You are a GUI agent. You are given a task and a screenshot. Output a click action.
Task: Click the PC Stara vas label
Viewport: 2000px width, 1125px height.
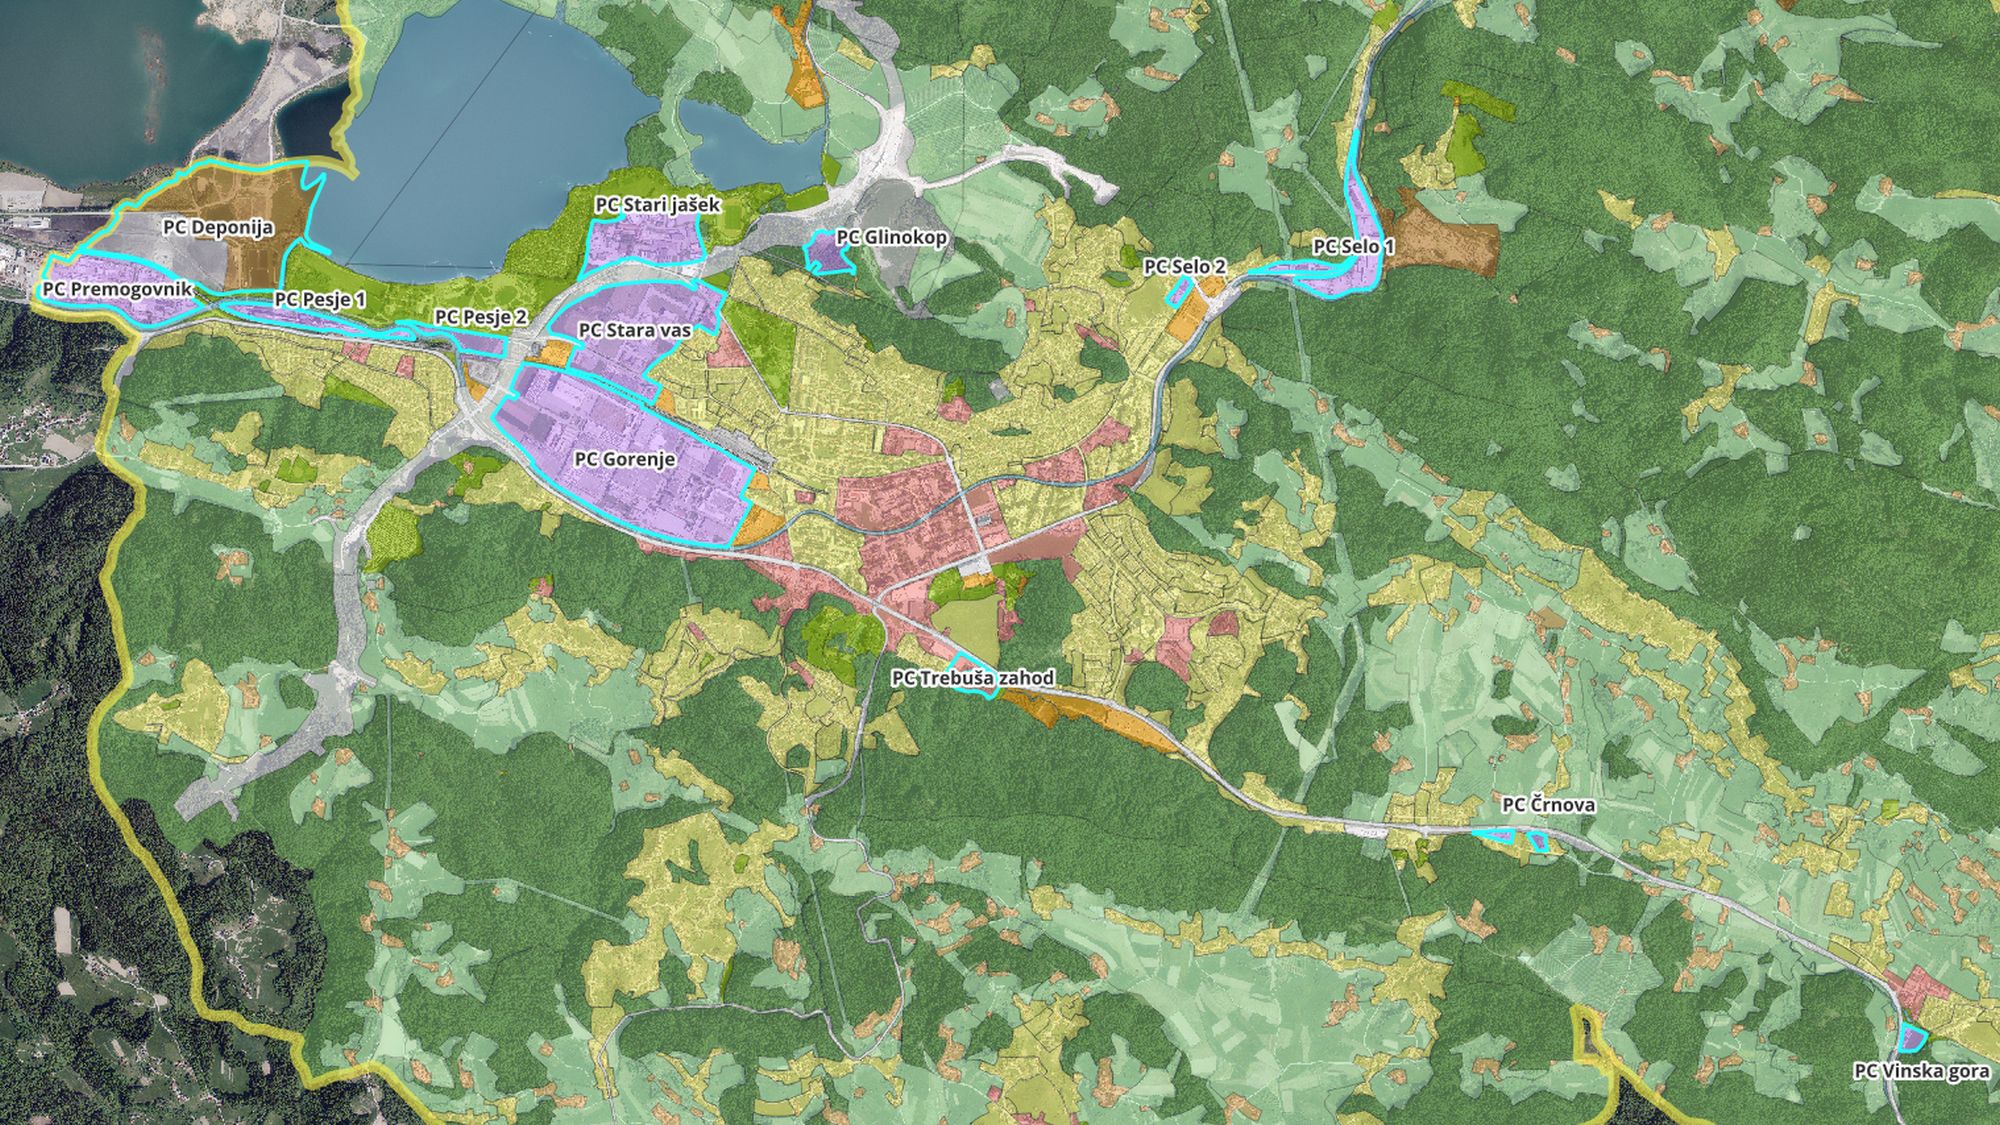point(635,330)
